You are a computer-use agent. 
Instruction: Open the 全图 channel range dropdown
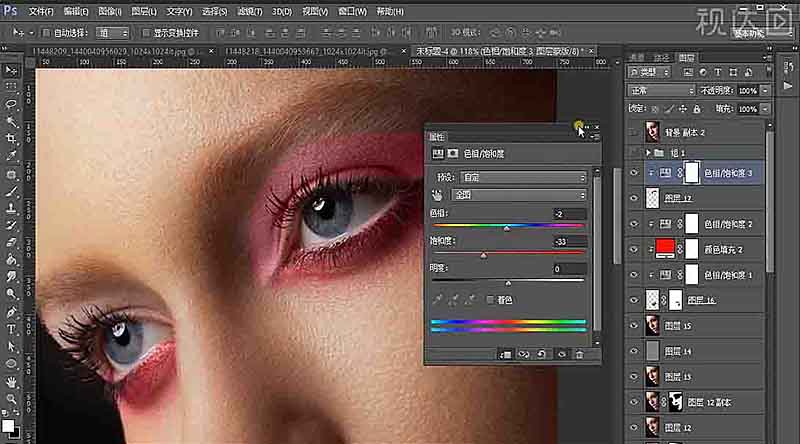[519, 195]
